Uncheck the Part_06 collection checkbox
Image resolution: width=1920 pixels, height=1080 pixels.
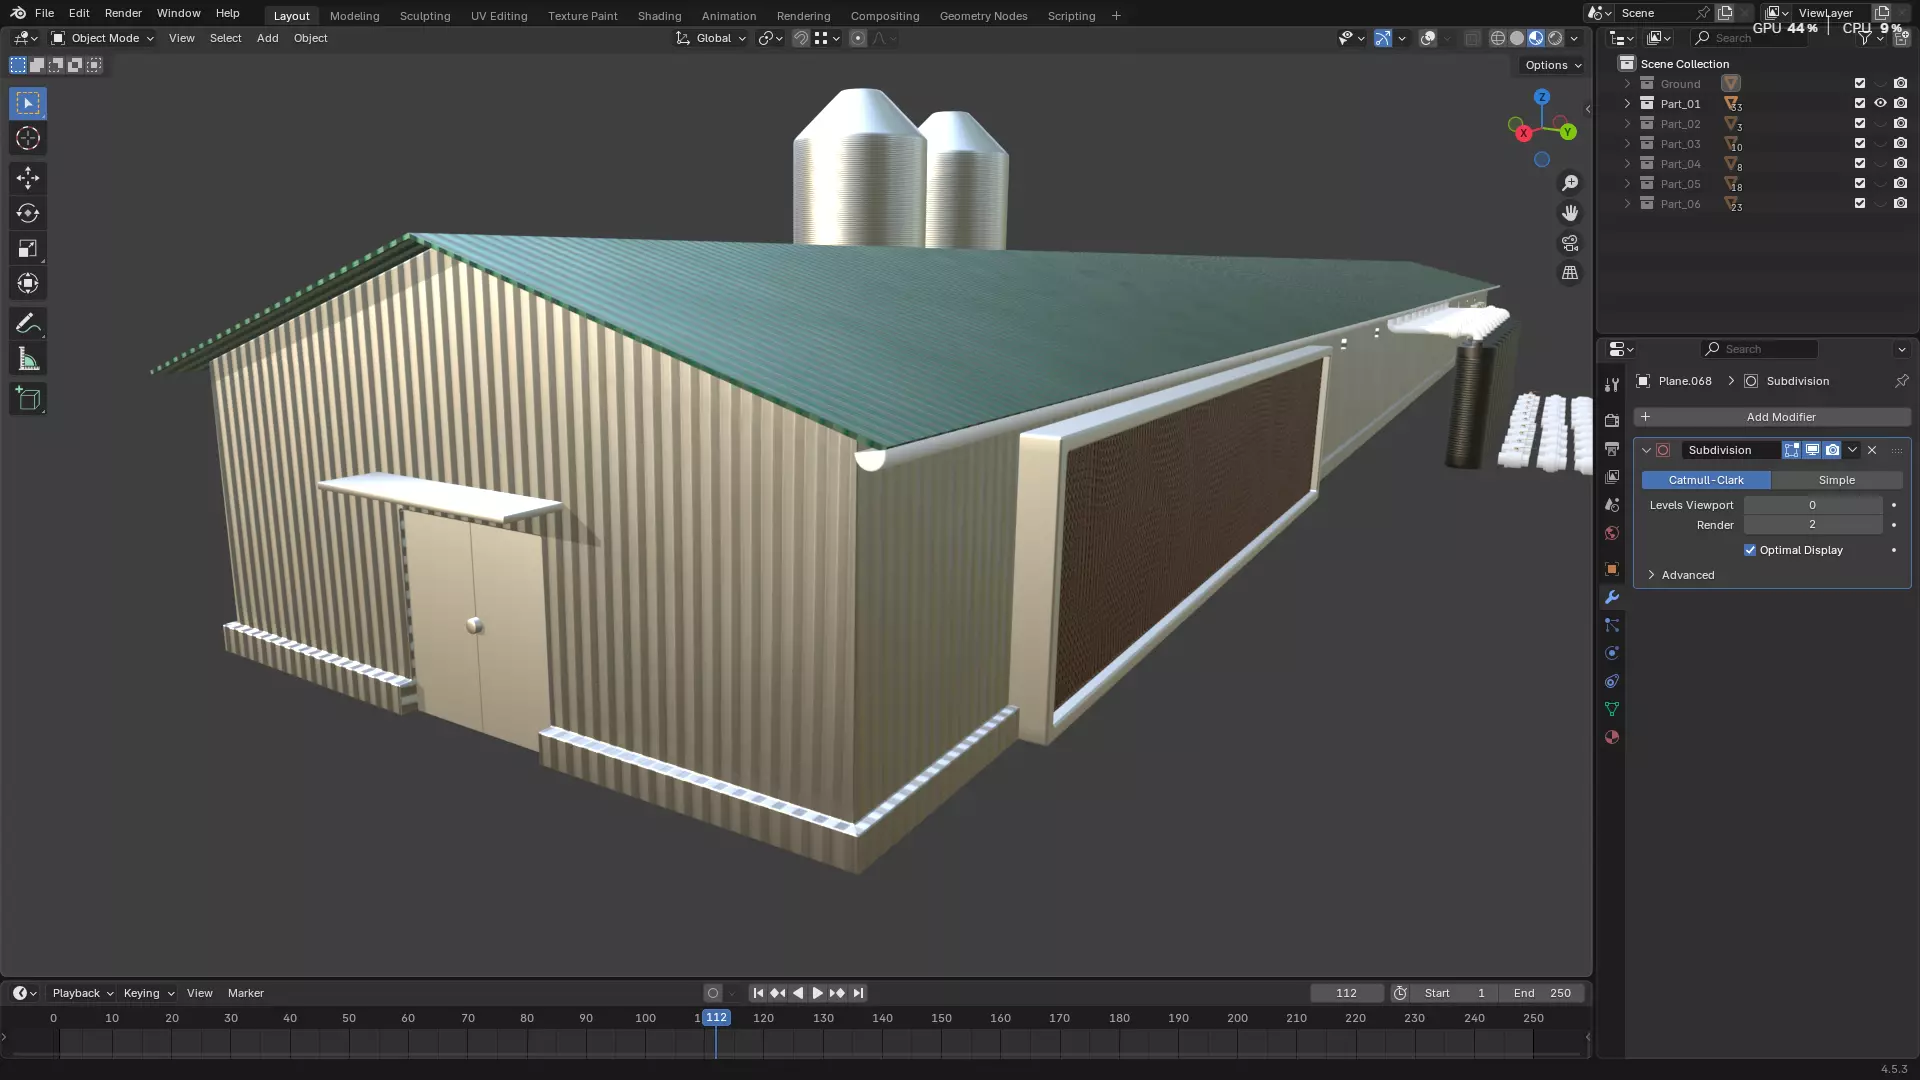point(1860,204)
